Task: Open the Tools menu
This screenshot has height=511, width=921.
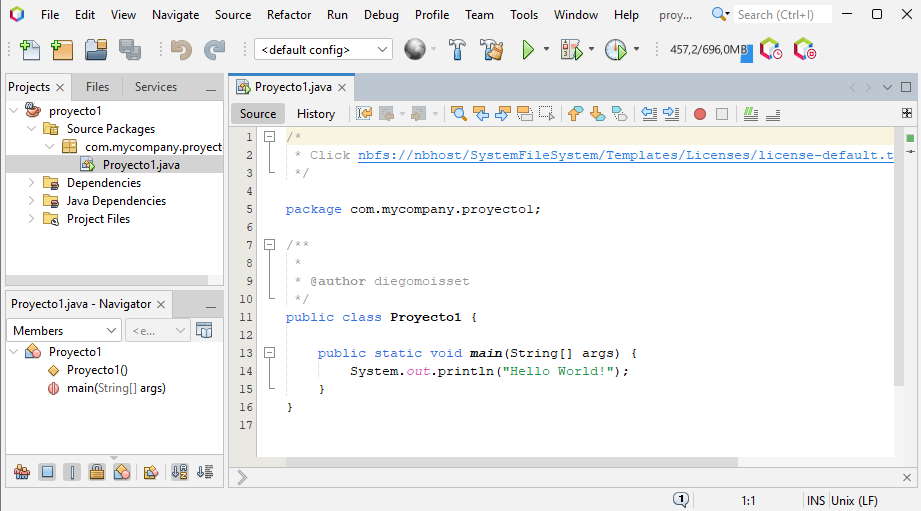Action: (523, 15)
